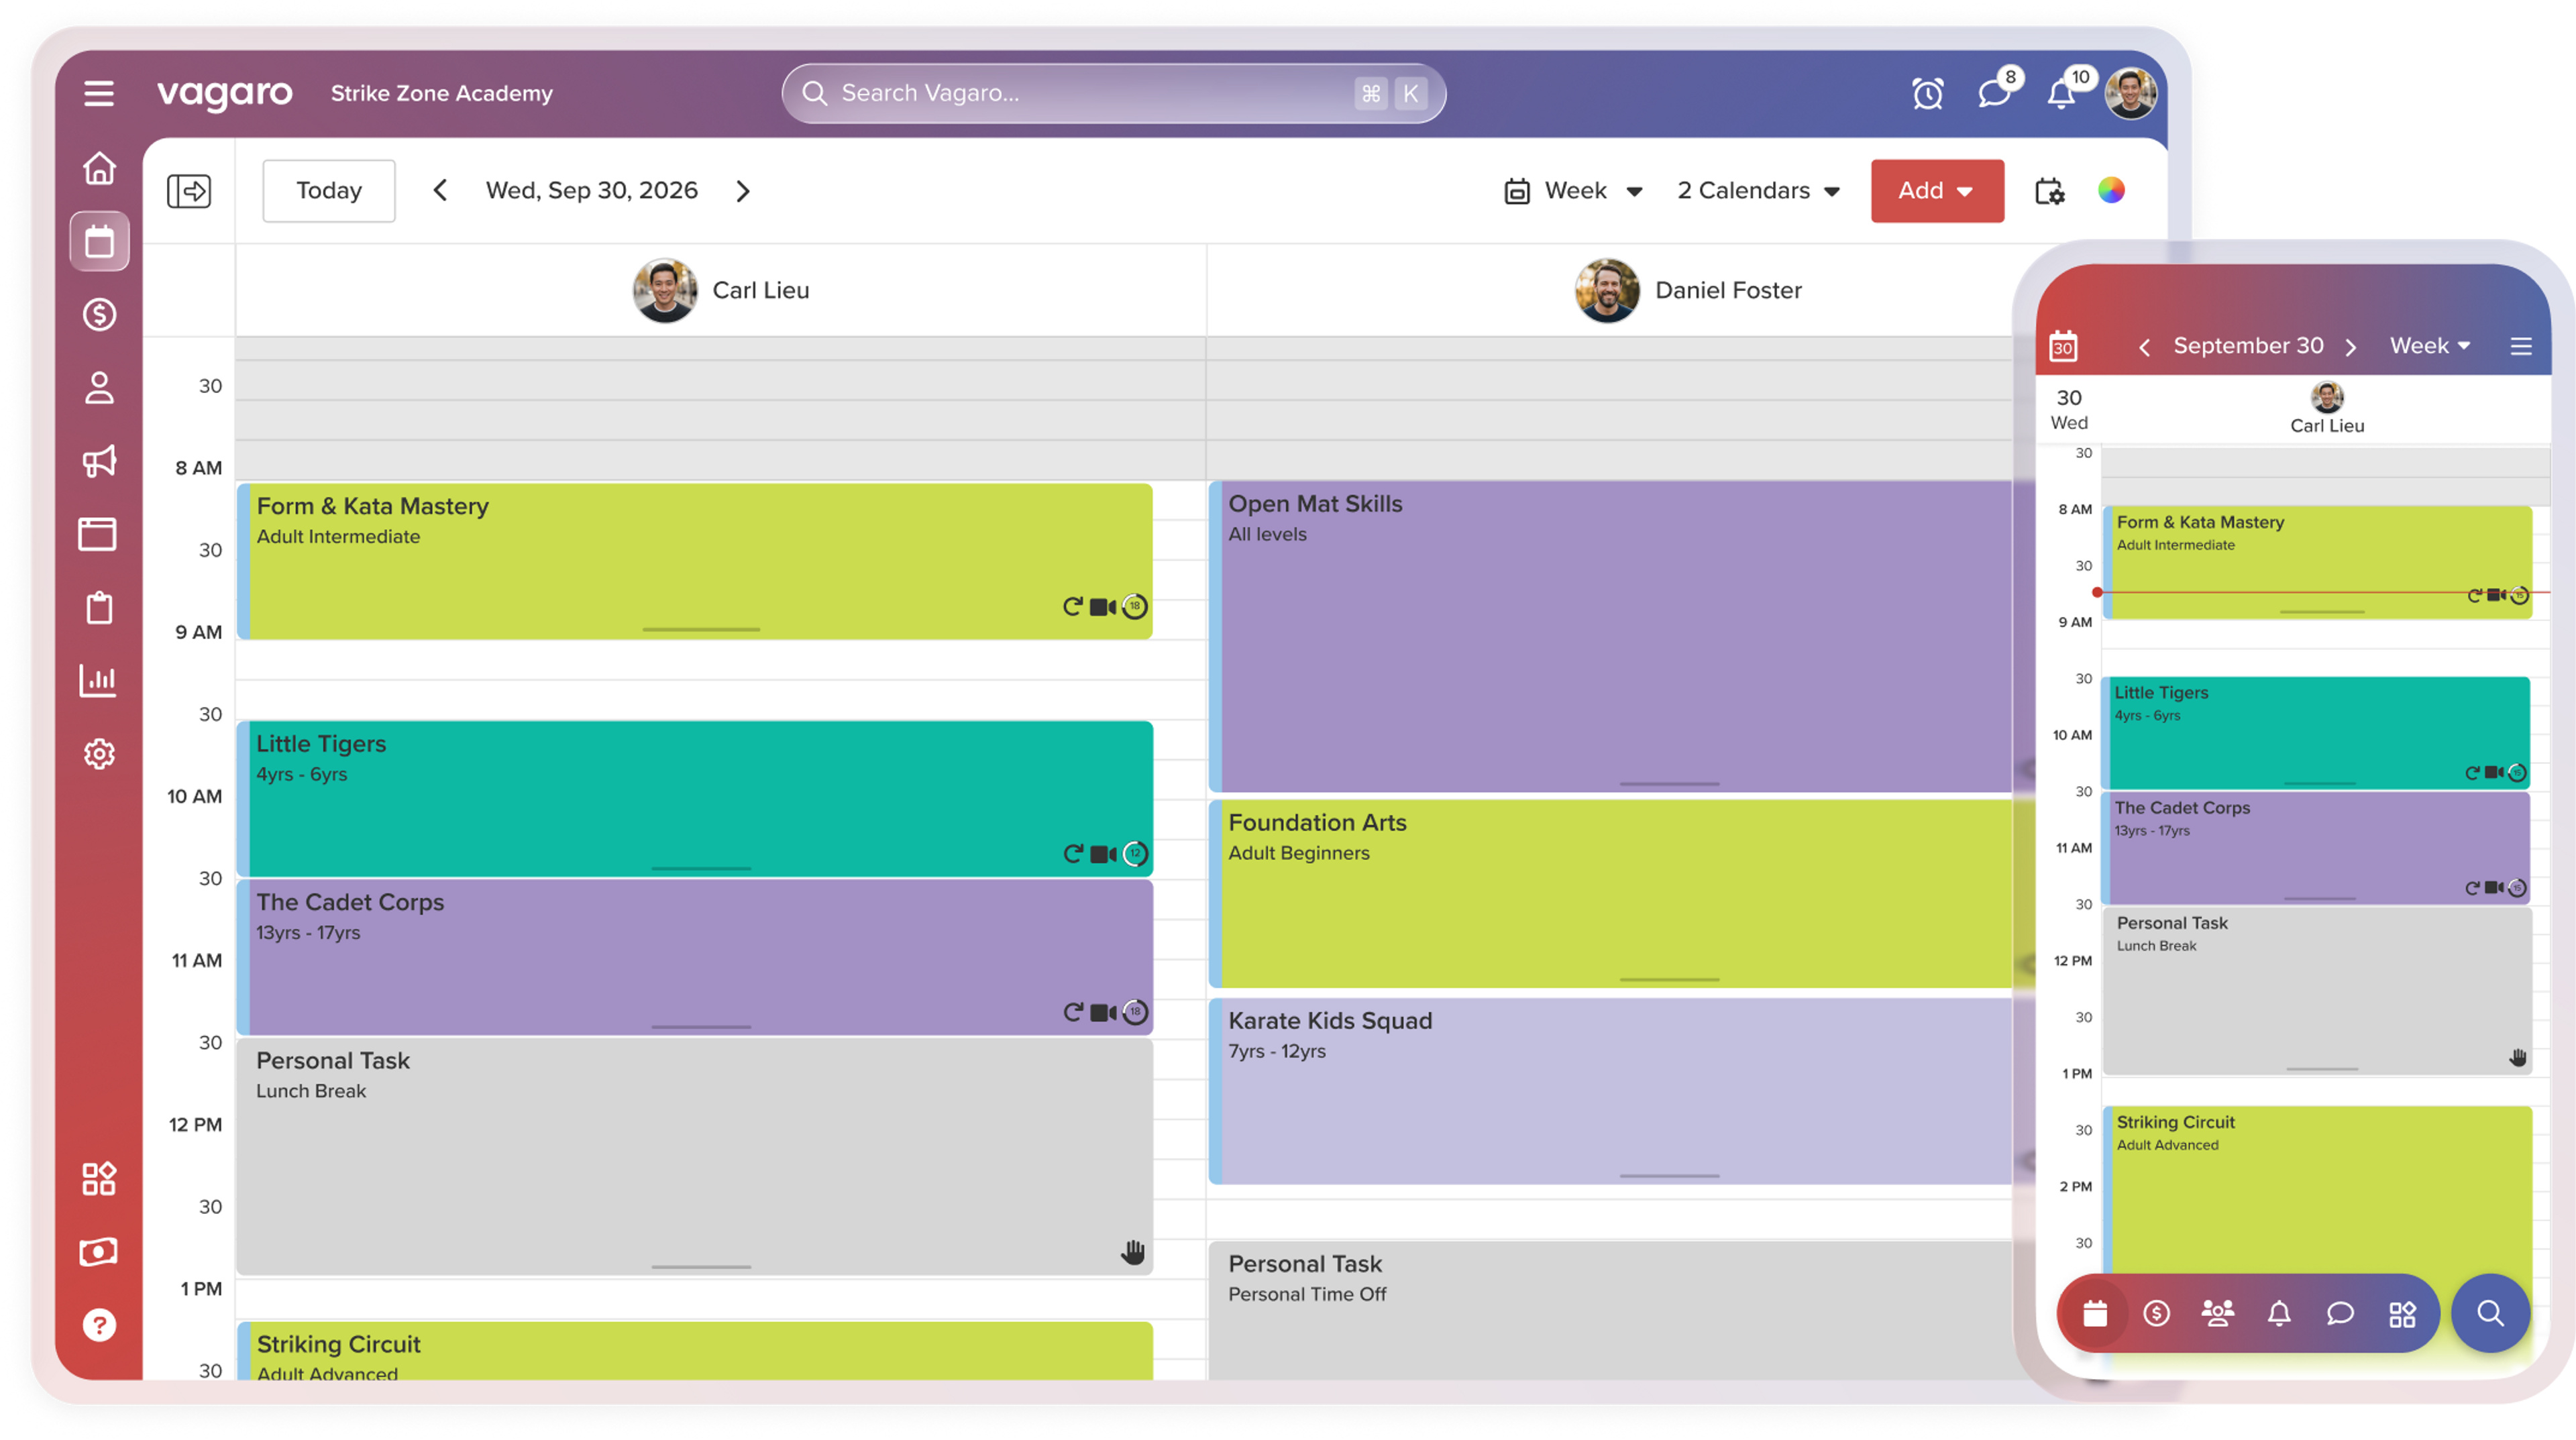Click attendance count icon on The Cadet Corps

click(x=1135, y=1012)
